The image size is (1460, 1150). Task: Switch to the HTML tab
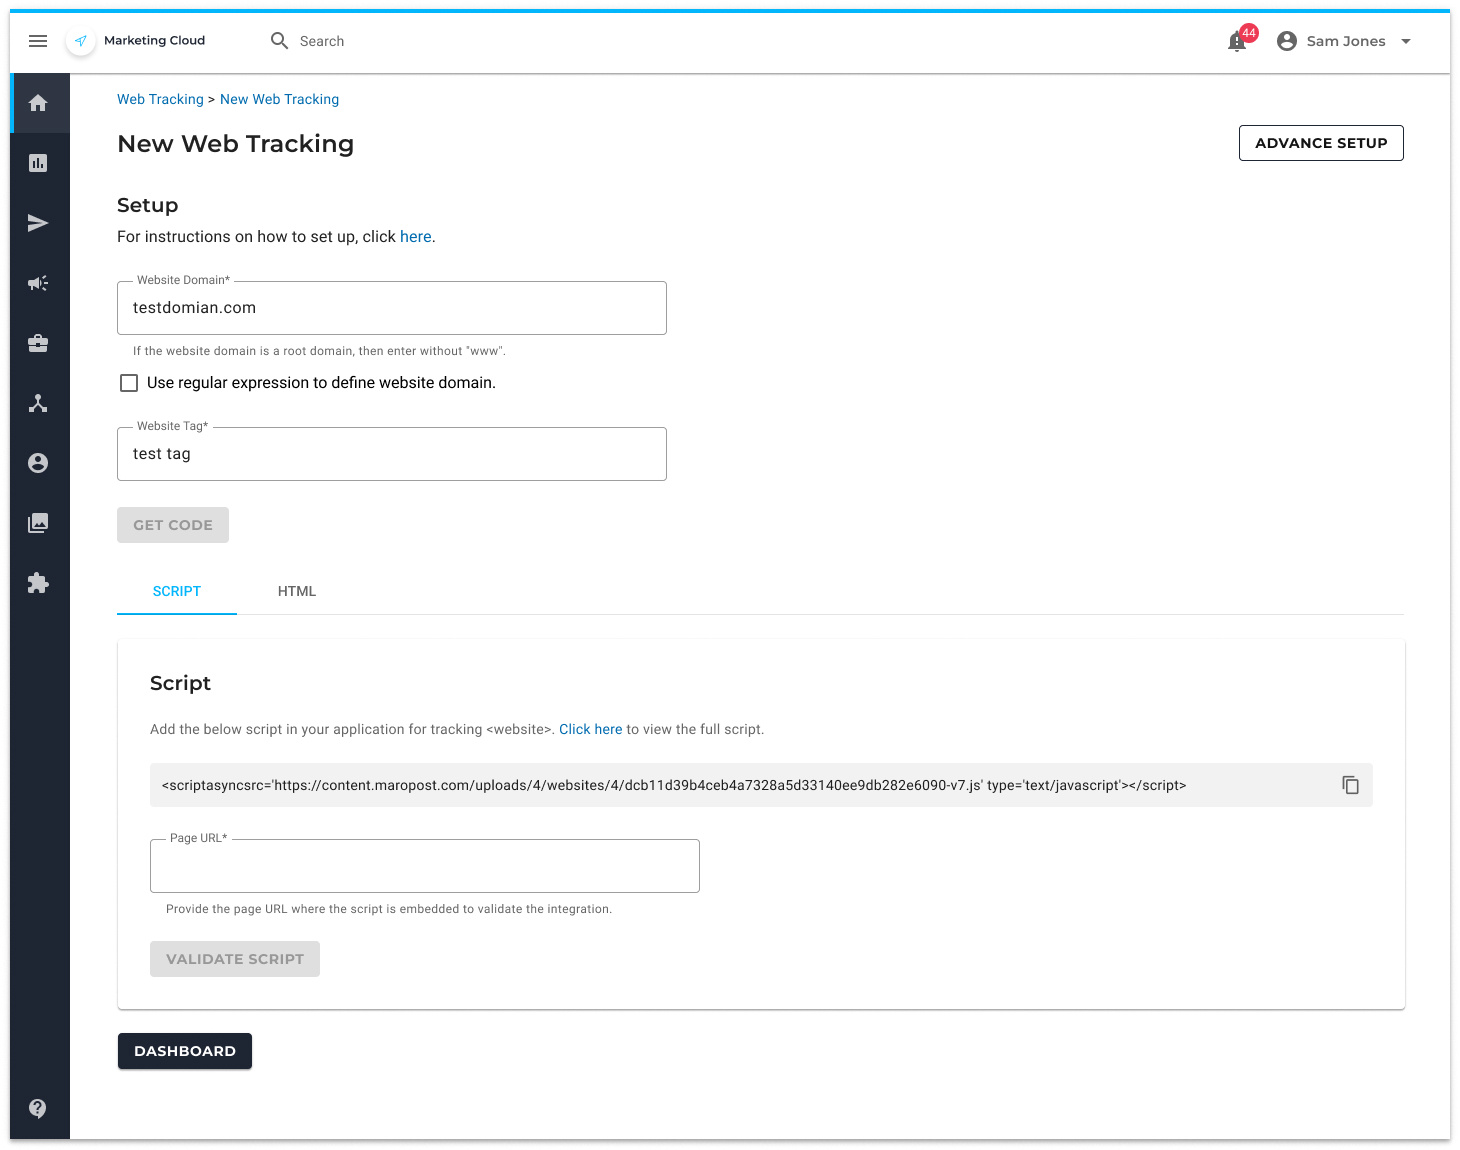coord(297,591)
